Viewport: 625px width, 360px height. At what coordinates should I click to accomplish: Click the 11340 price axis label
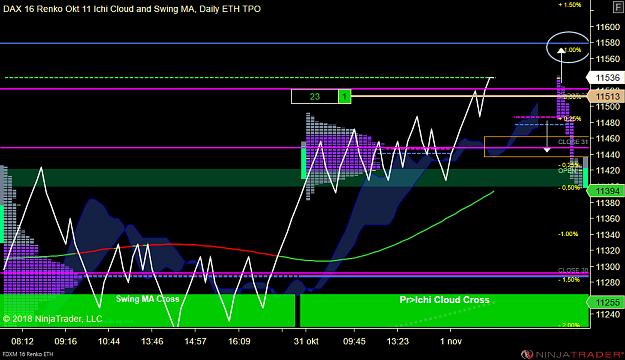click(608, 235)
